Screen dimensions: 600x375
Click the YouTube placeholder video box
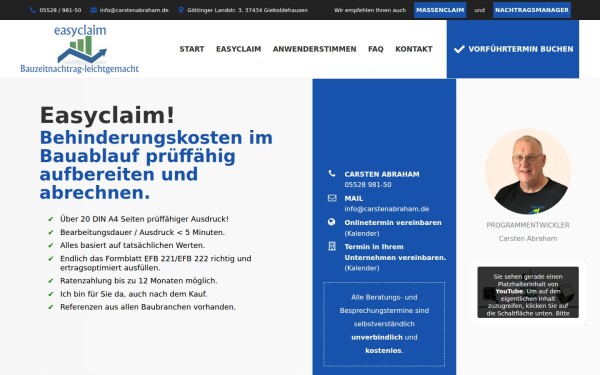tap(528, 292)
